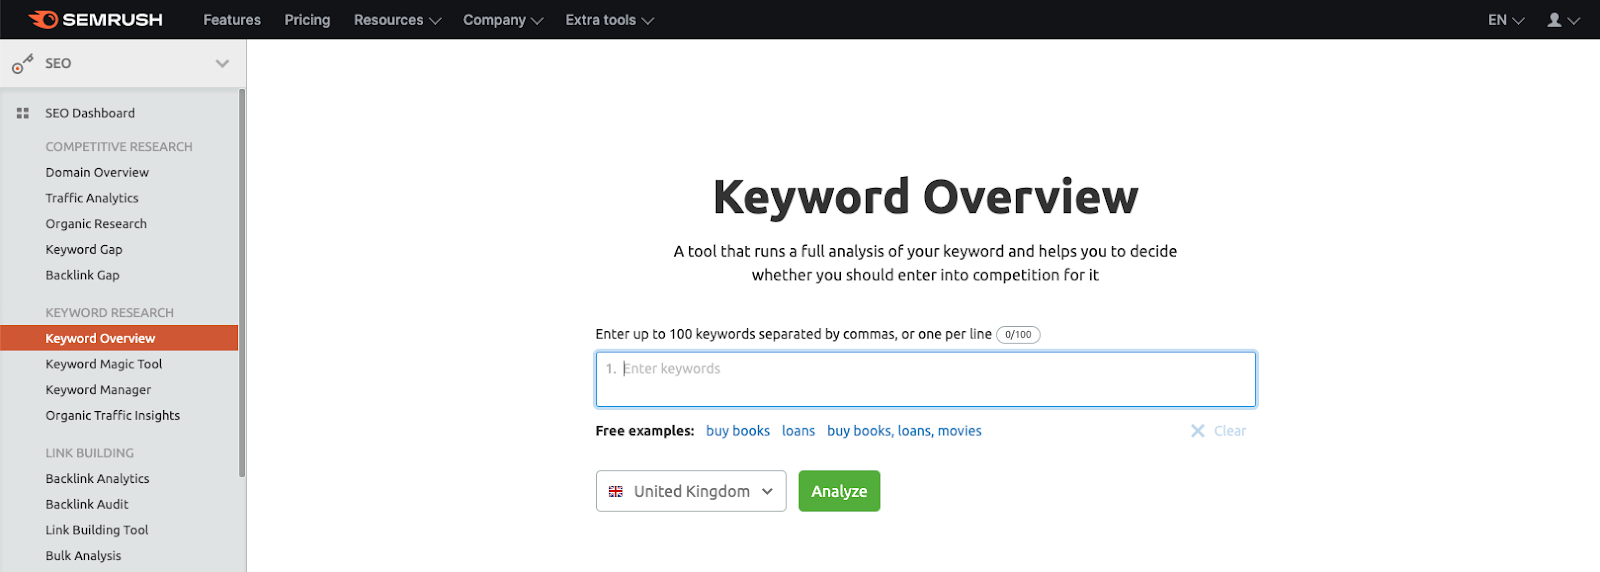Click the LINK BUILDING heading
Viewport: 1600px width, 572px height.
click(89, 453)
